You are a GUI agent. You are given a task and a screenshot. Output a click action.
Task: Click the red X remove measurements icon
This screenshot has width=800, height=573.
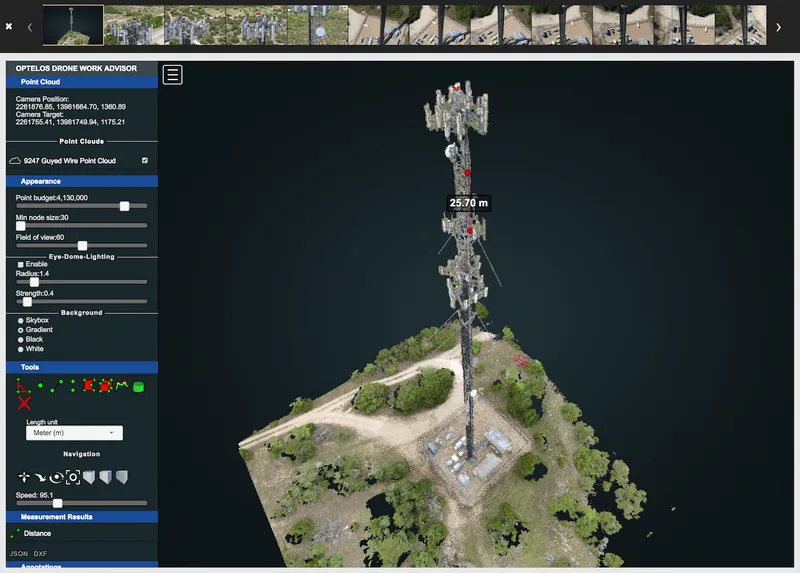coord(24,403)
